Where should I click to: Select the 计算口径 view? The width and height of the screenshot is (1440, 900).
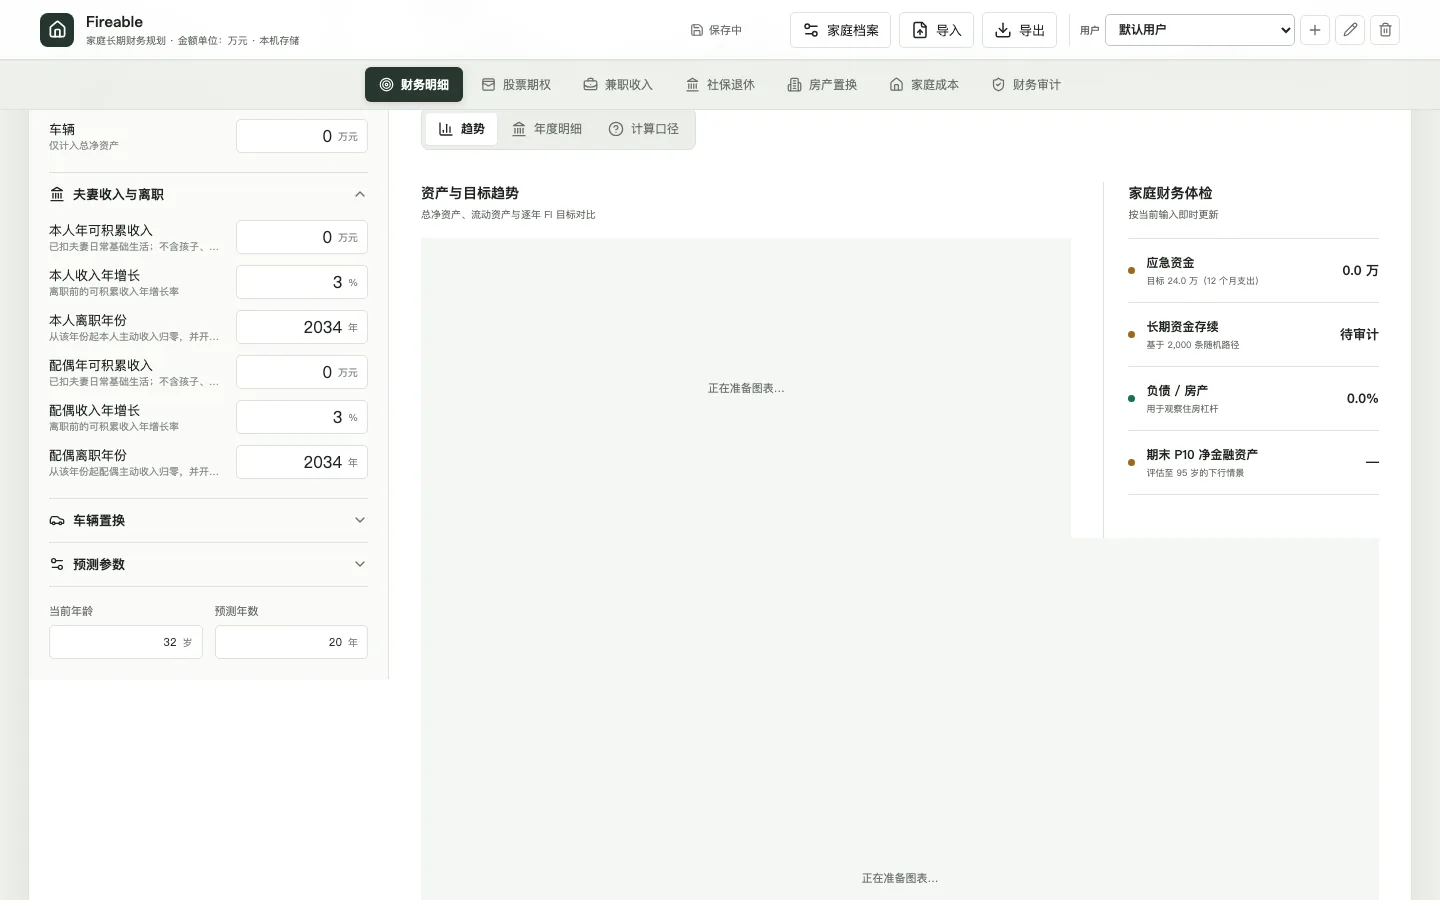tap(644, 129)
